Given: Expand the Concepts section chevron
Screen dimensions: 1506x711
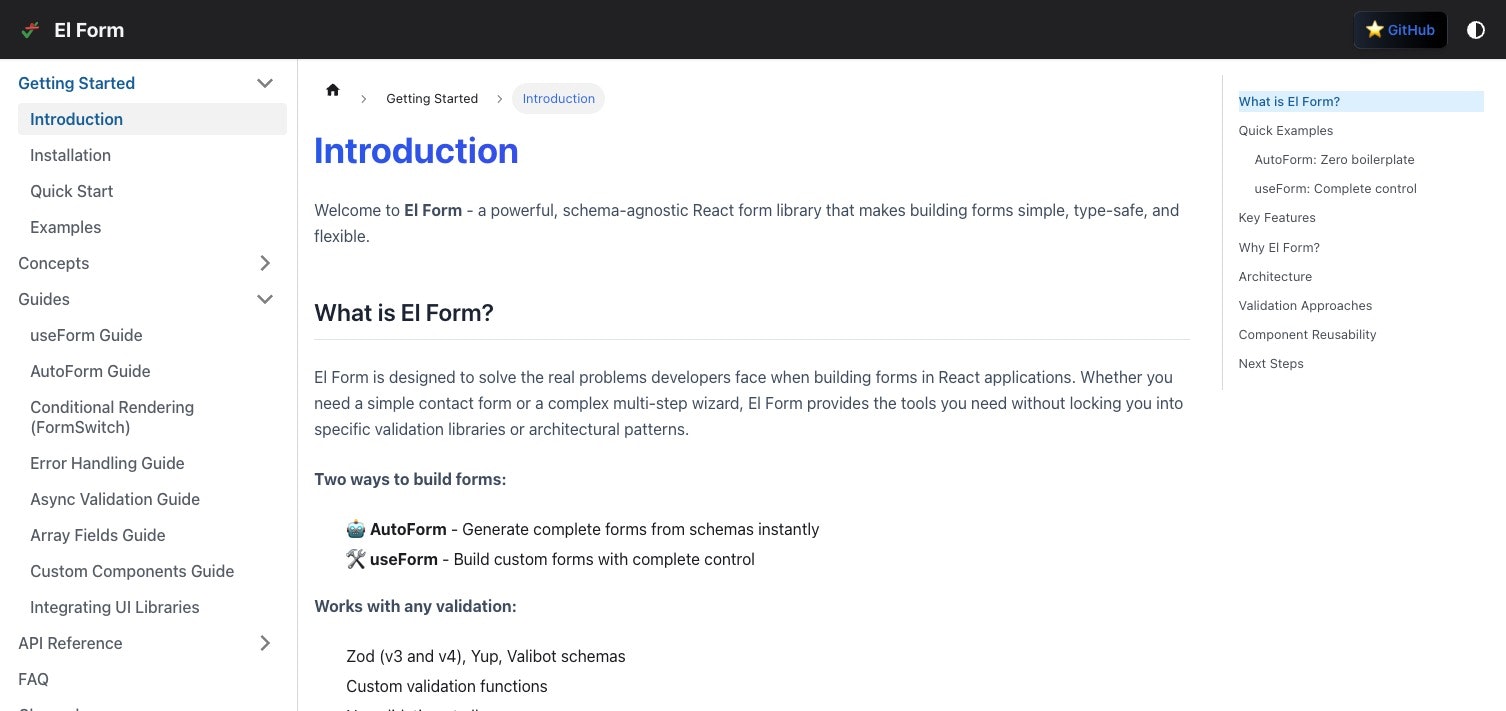Looking at the screenshot, I should 265,263.
